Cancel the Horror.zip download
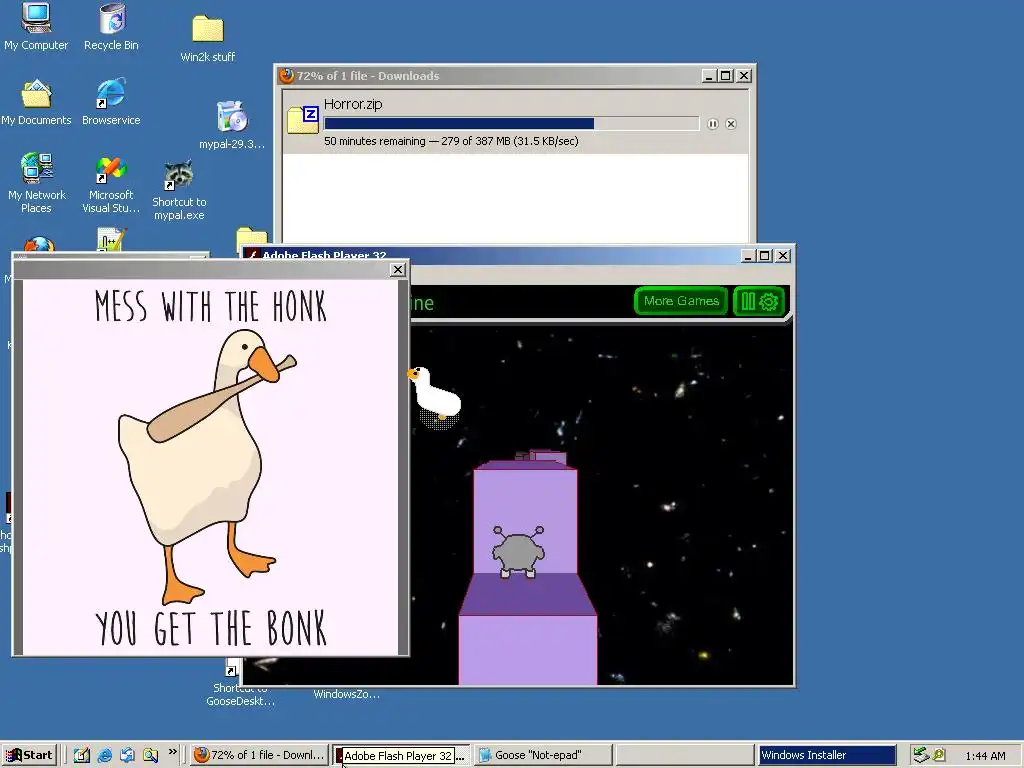The image size is (1024, 768). click(731, 124)
